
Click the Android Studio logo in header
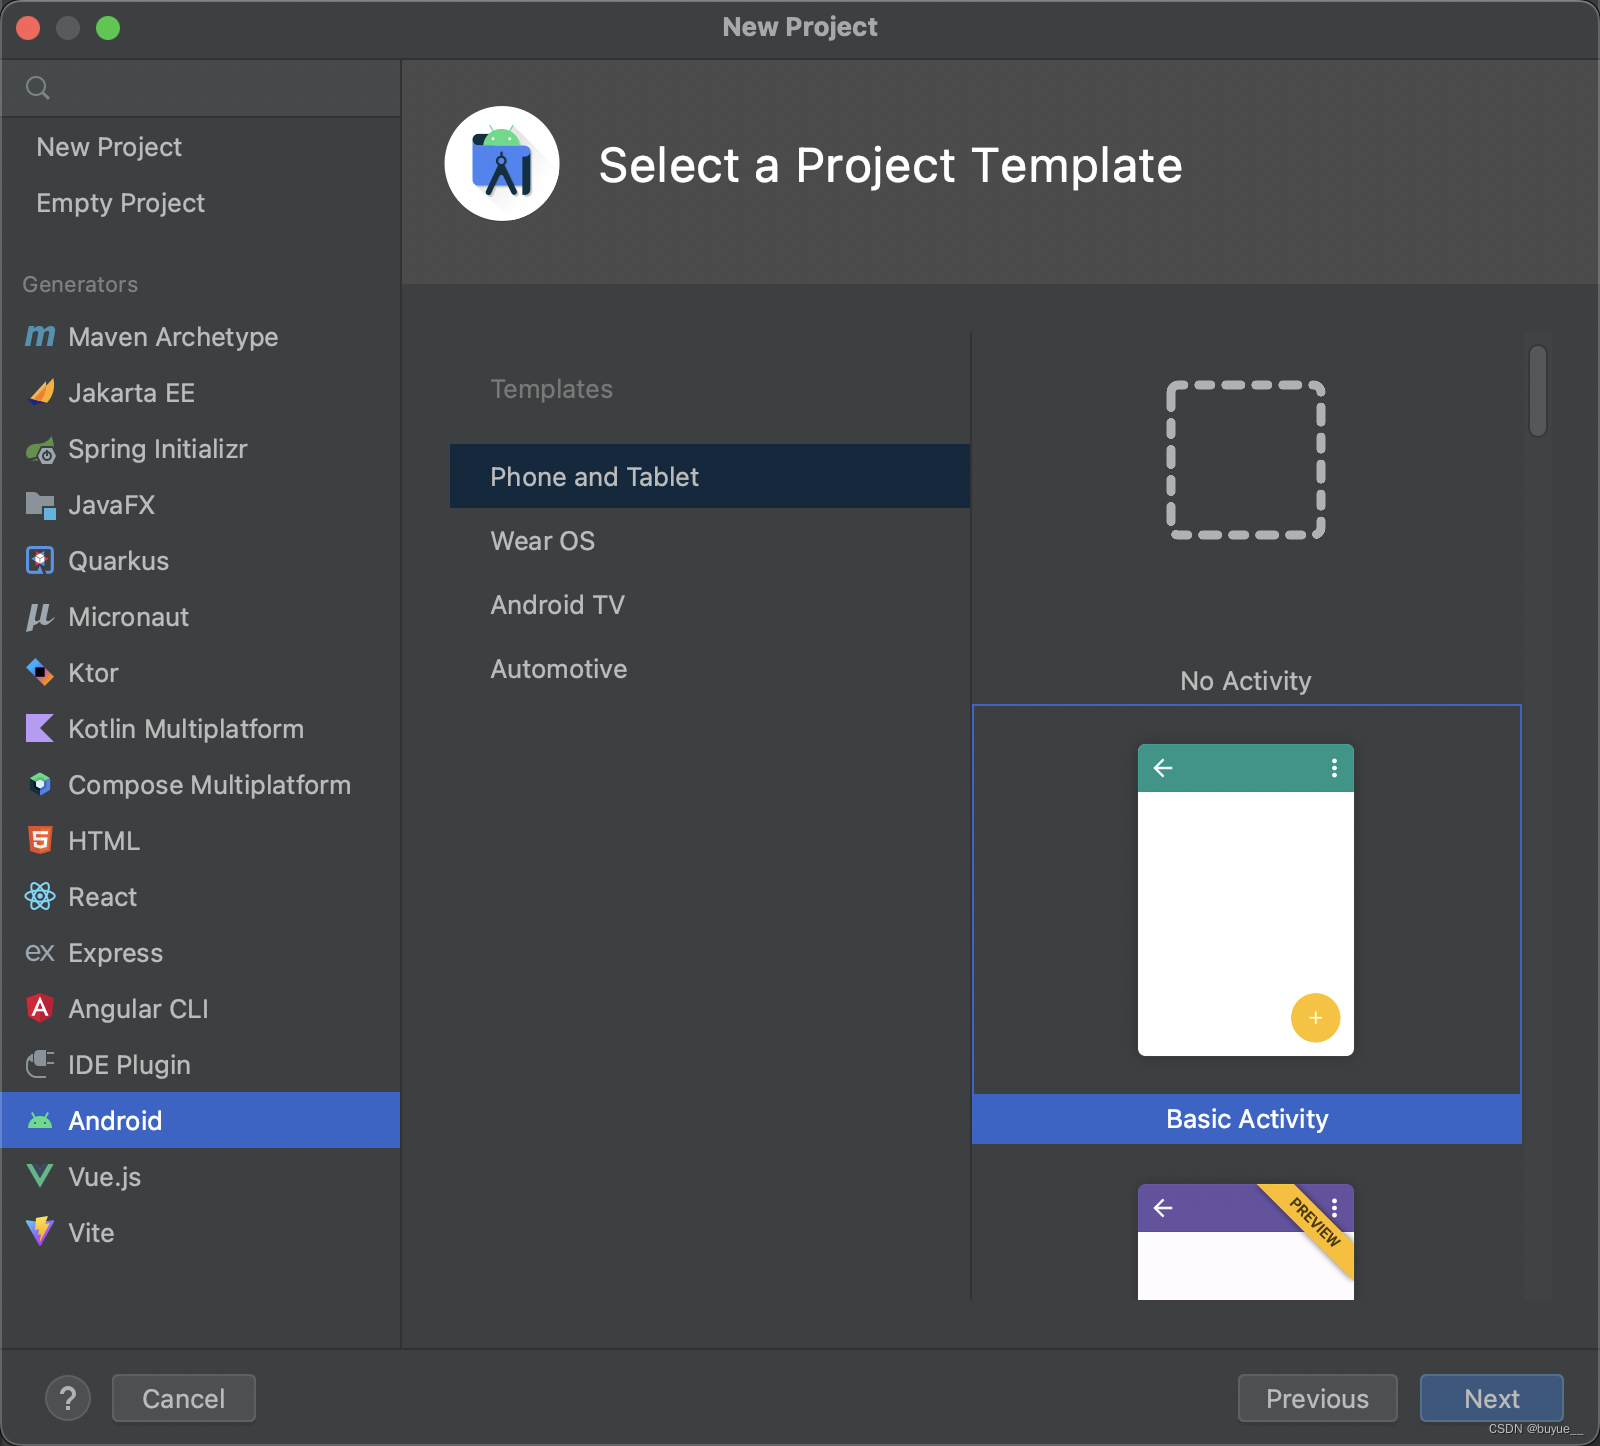(502, 164)
